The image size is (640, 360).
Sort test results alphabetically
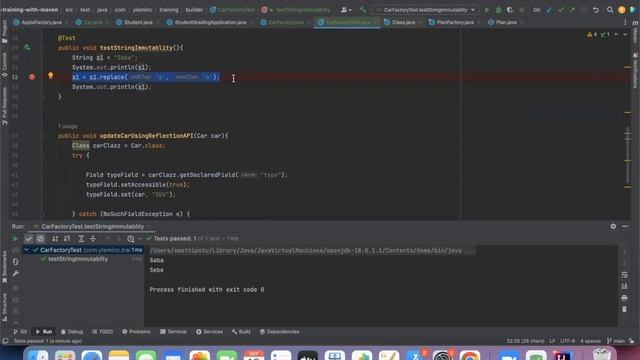point(55,239)
